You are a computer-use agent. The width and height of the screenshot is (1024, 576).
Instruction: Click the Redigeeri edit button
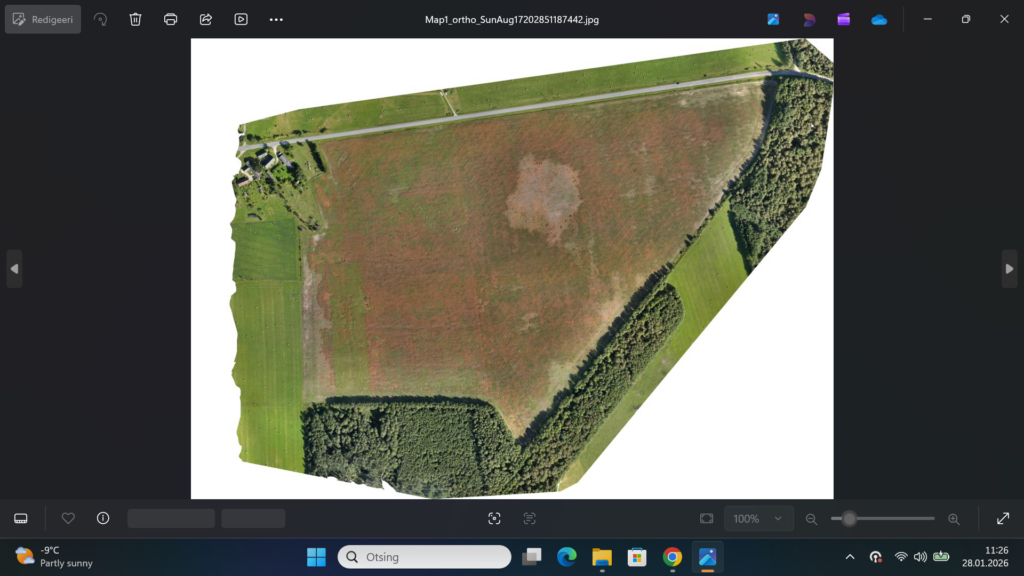tap(43, 19)
